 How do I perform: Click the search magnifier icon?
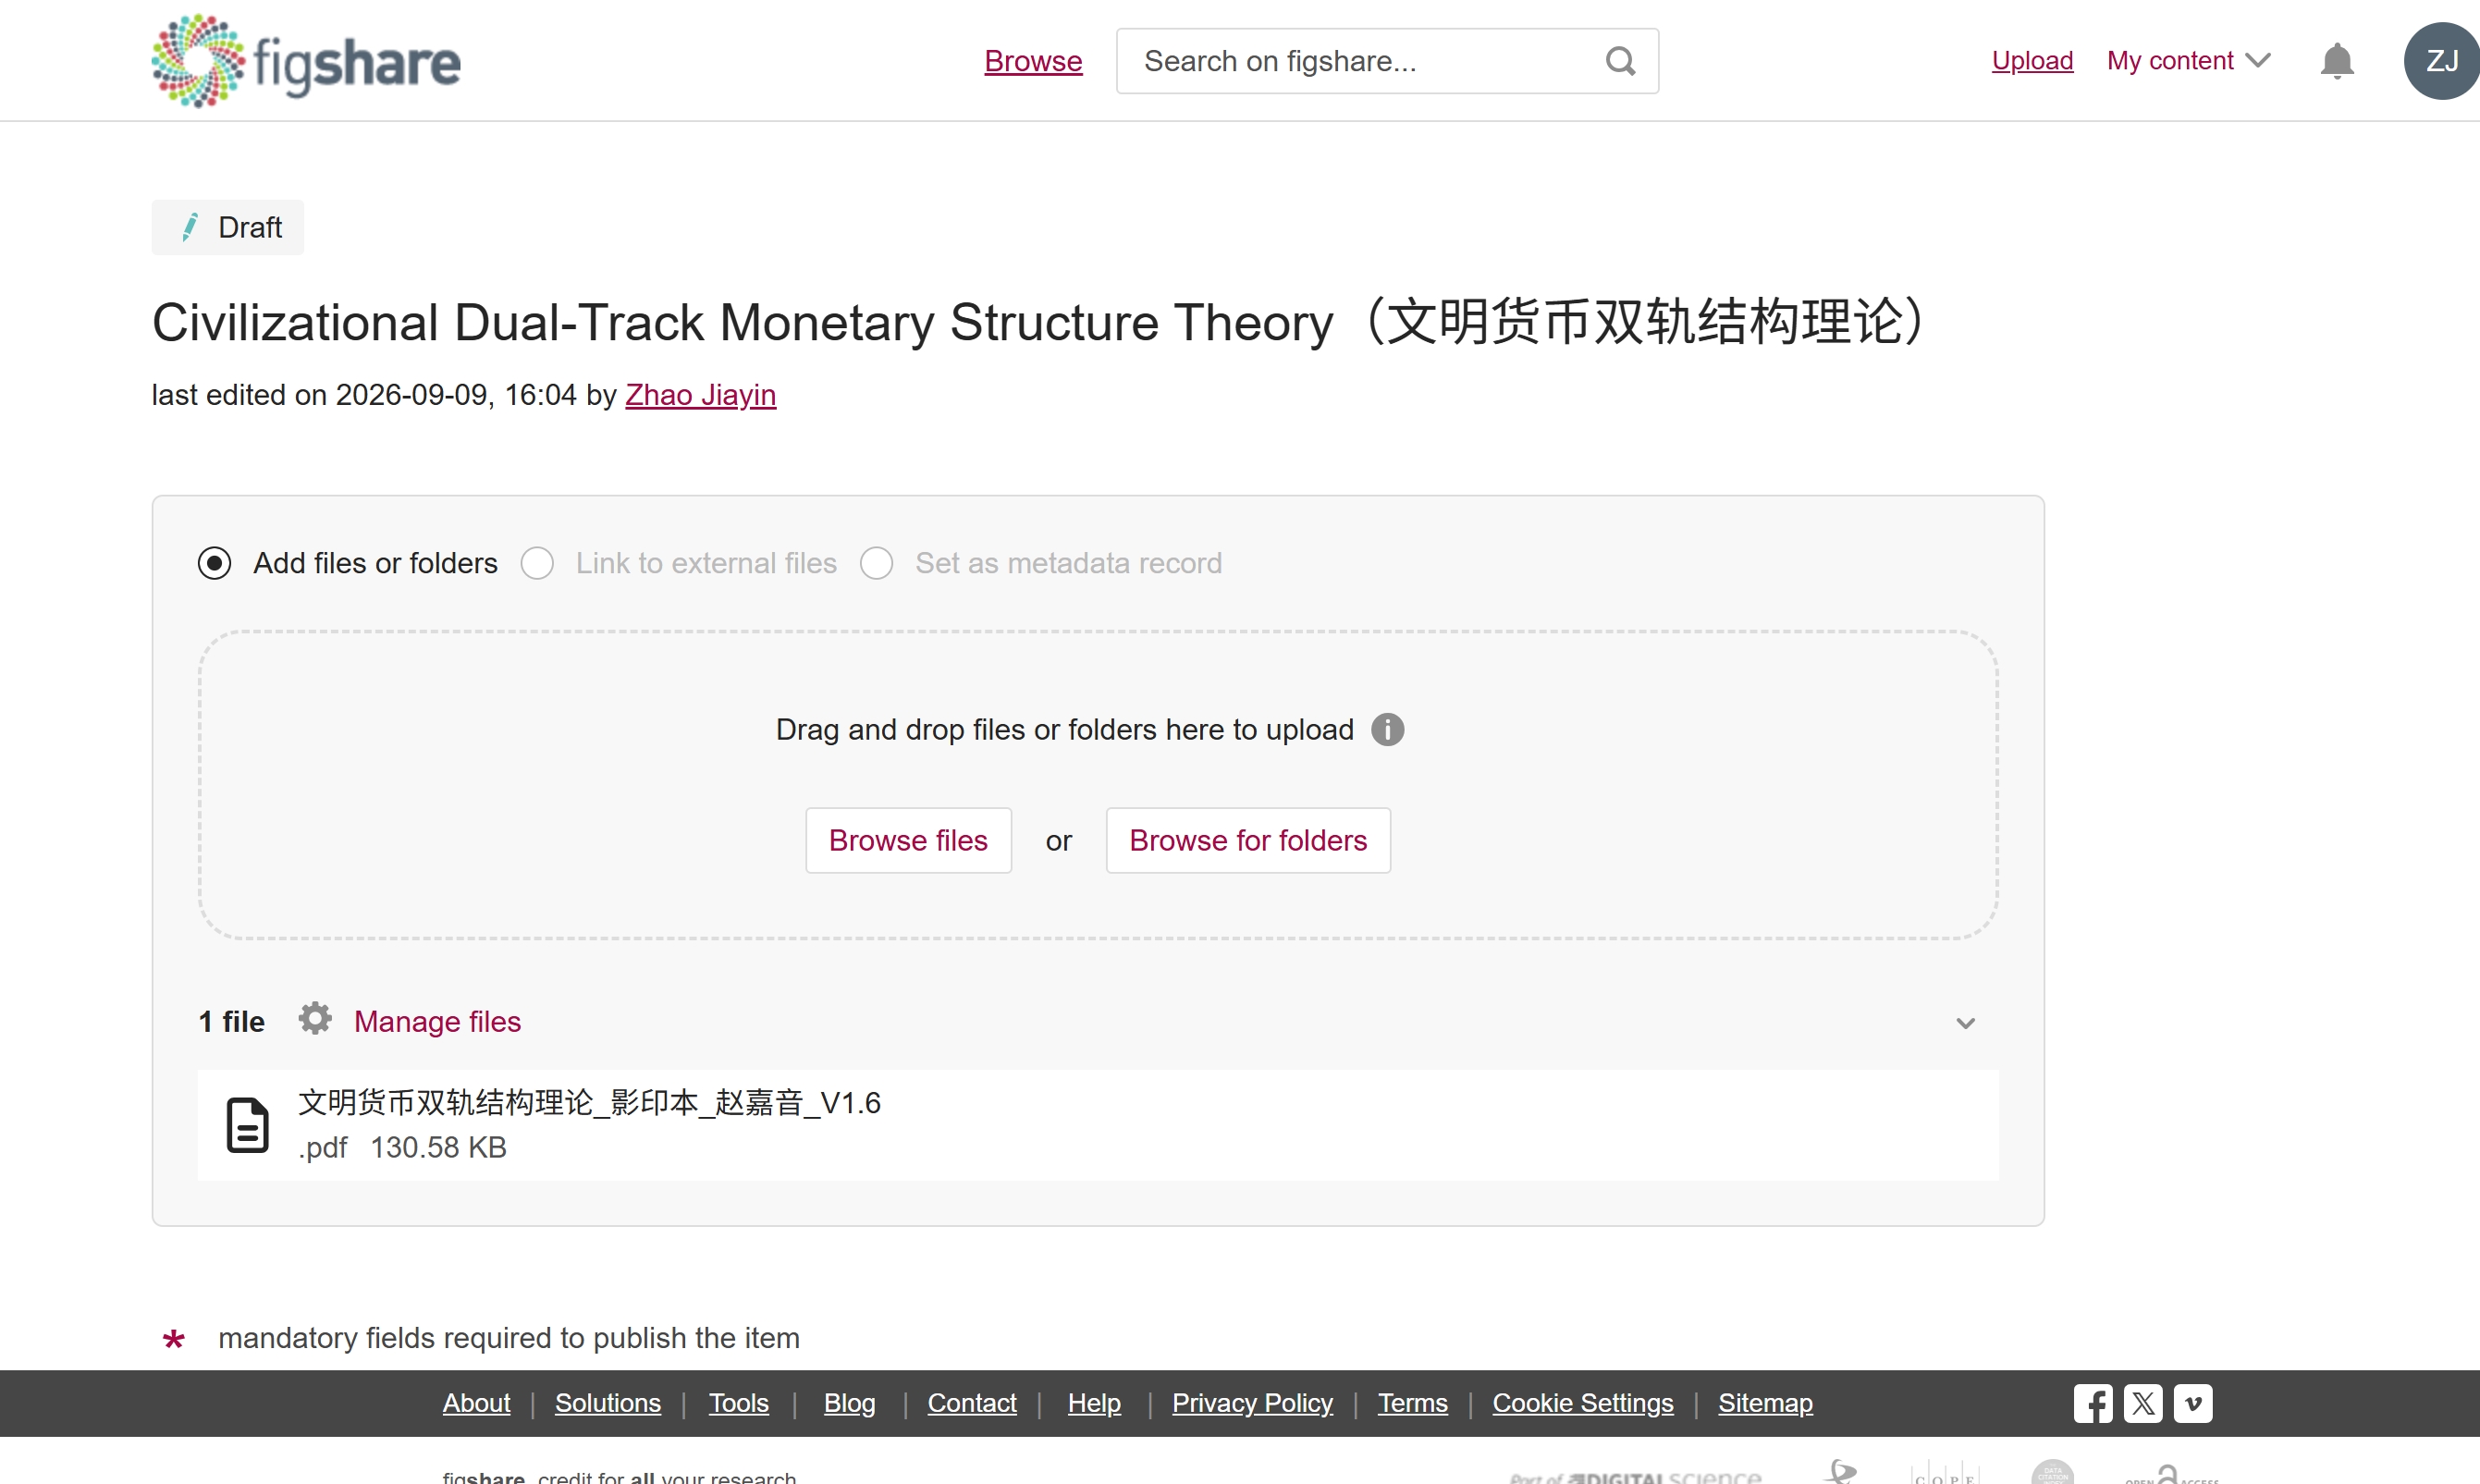click(1620, 61)
